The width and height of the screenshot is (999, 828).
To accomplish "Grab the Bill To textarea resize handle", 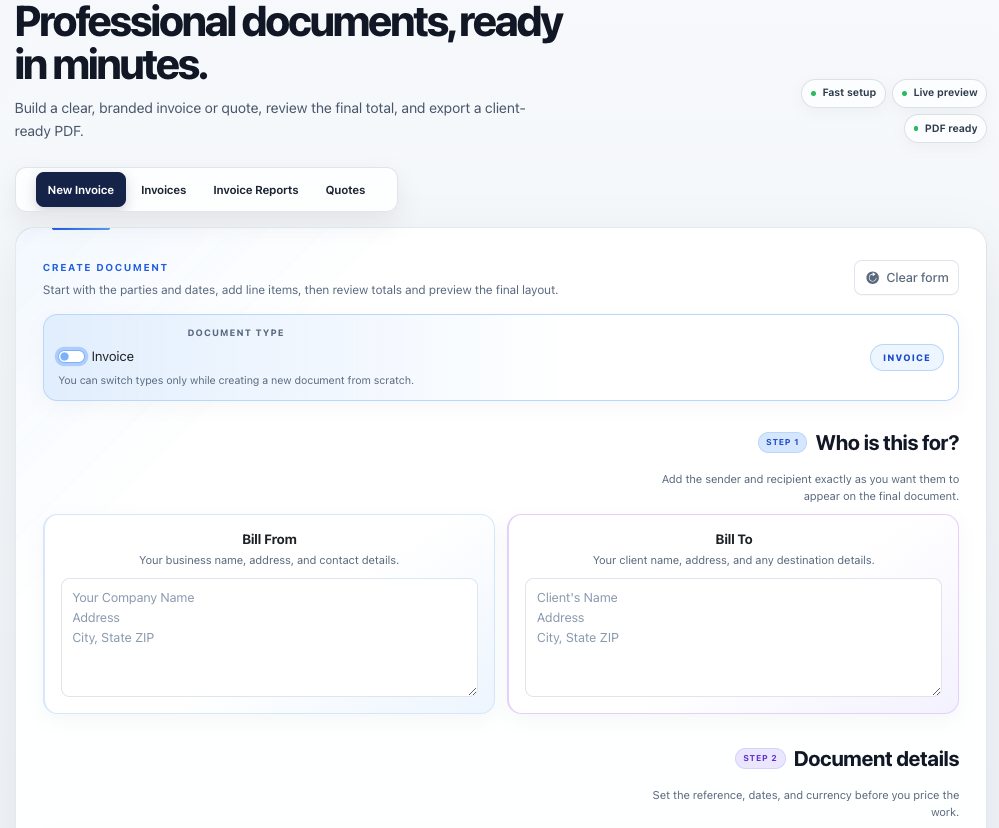I will tap(936, 691).
